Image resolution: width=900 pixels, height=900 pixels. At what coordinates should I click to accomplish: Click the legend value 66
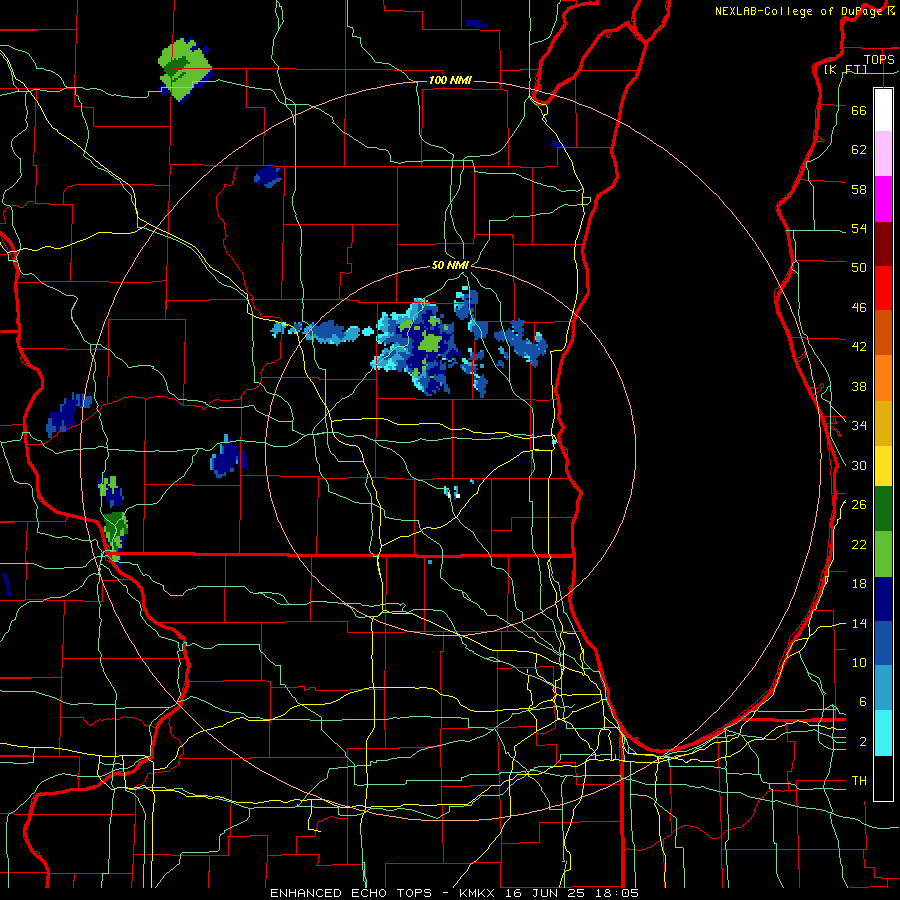point(859,110)
